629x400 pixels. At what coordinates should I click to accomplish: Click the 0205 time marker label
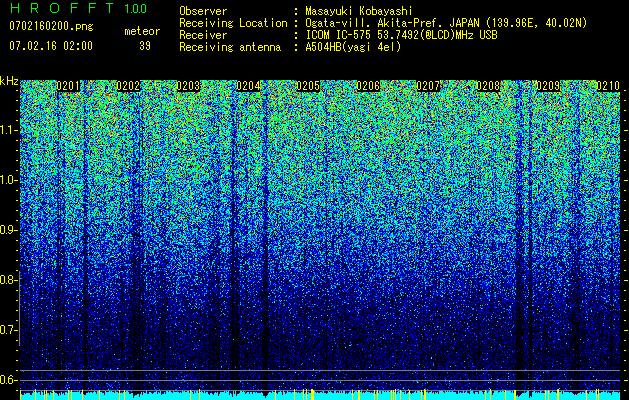pyautogui.click(x=308, y=86)
